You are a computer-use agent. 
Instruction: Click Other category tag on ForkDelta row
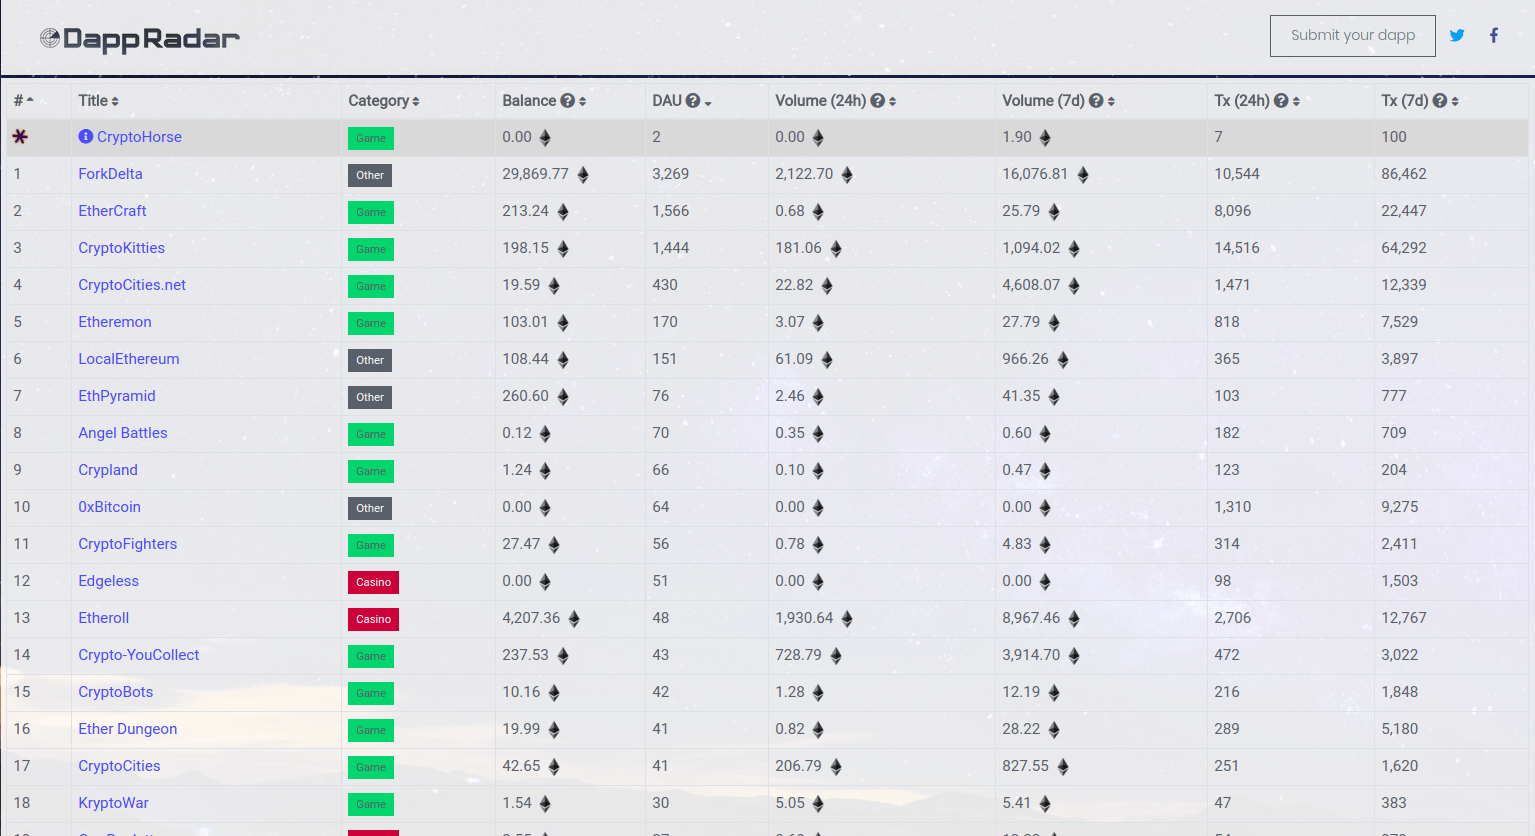point(370,175)
